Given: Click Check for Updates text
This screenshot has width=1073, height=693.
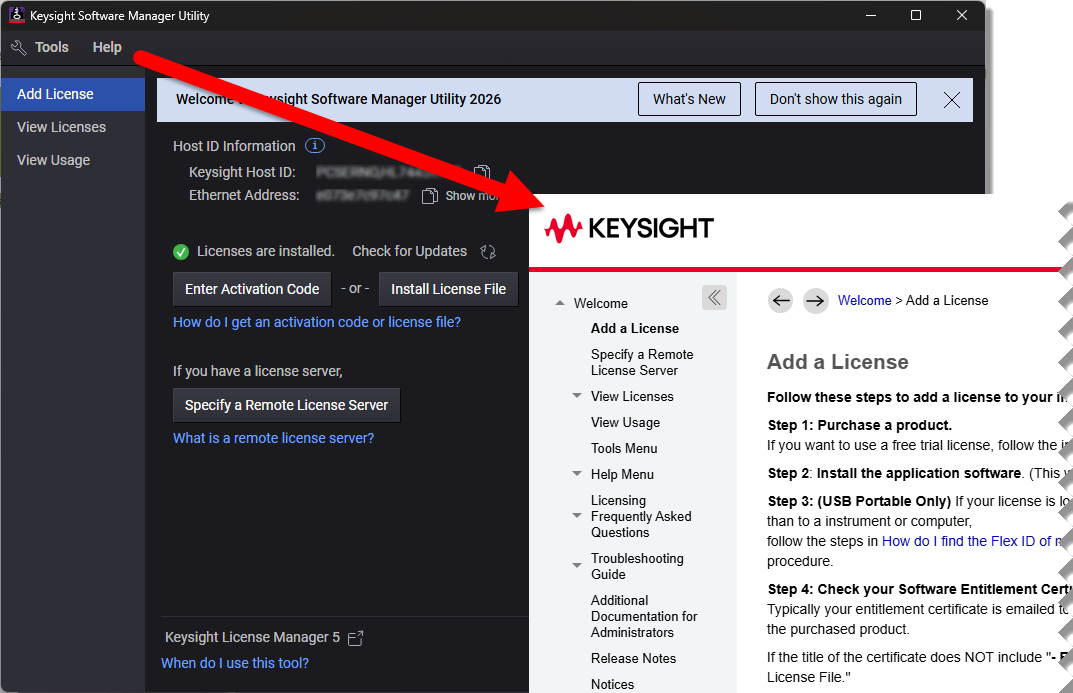Looking at the screenshot, I should tap(409, 252).
